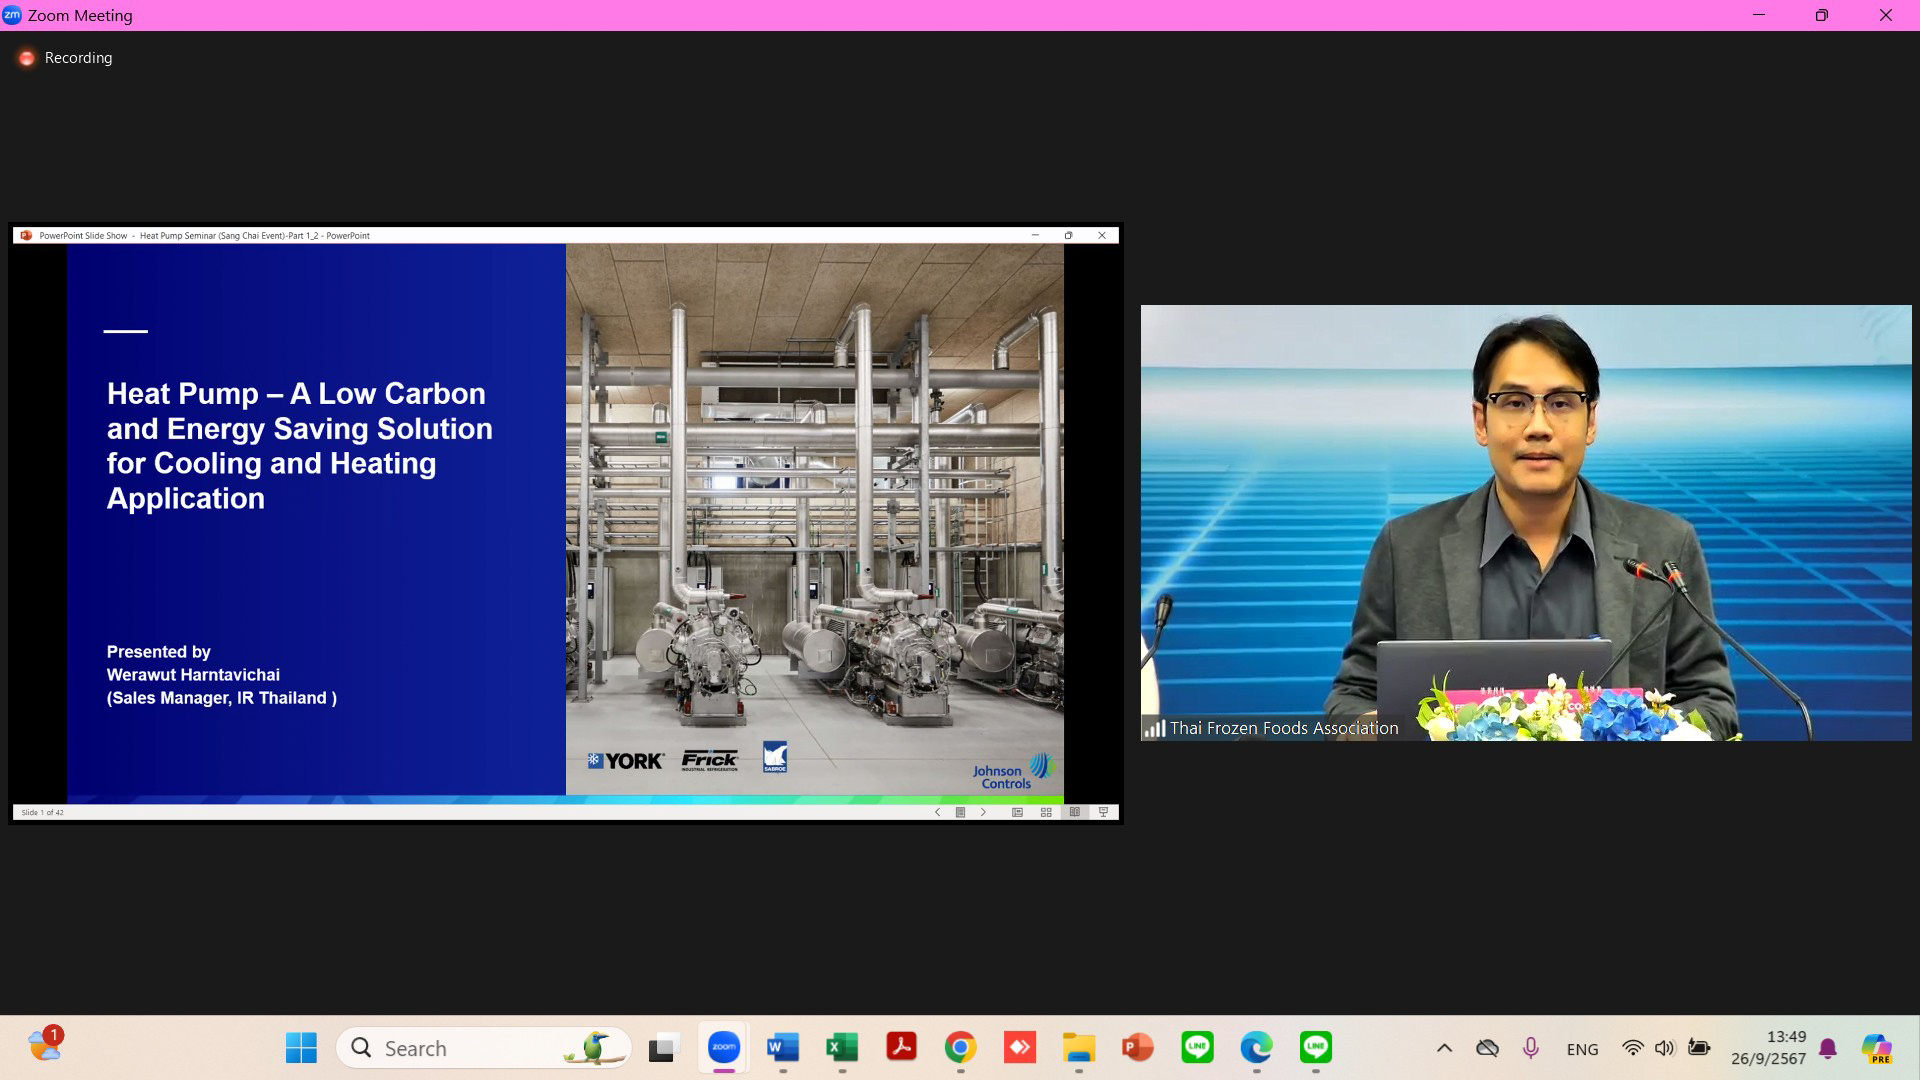Toggle microphone icon in system tray
Image resolution: width=1920 pixels, height=1080 pixels.
pos(1530,1048)
